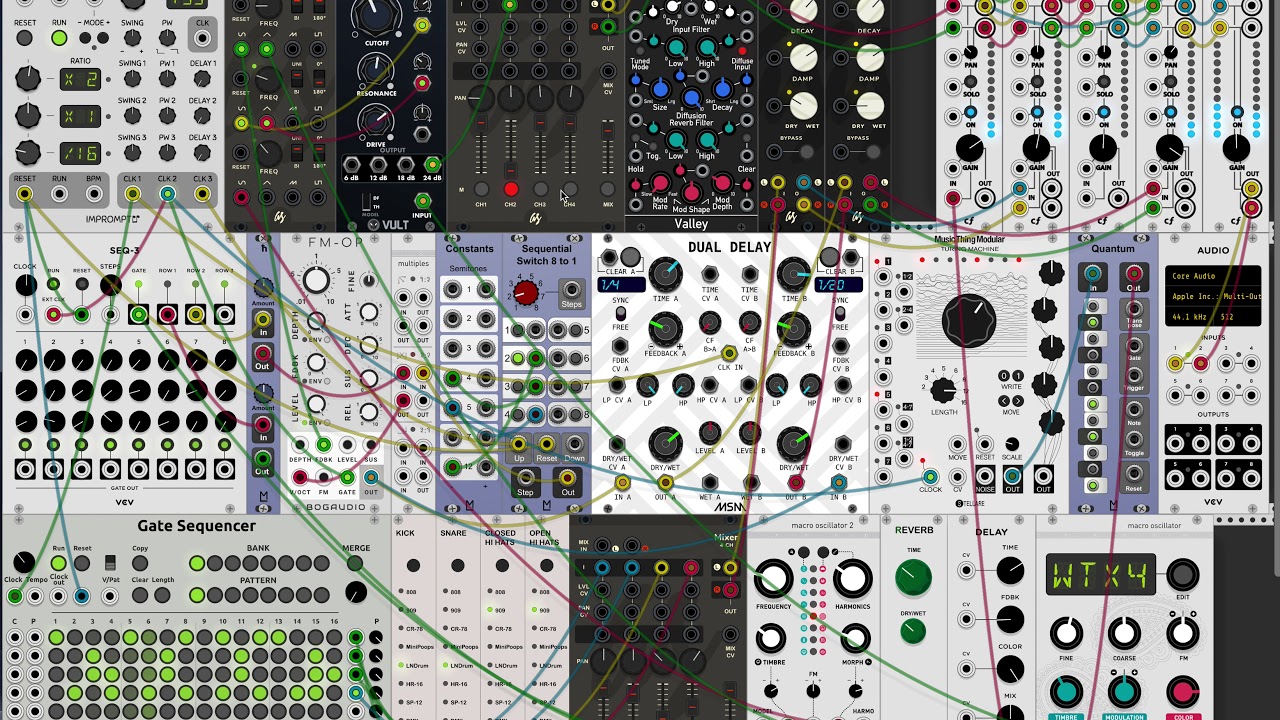Click the RESET button on the SEQ-3 sequencer

coord(82,285)
